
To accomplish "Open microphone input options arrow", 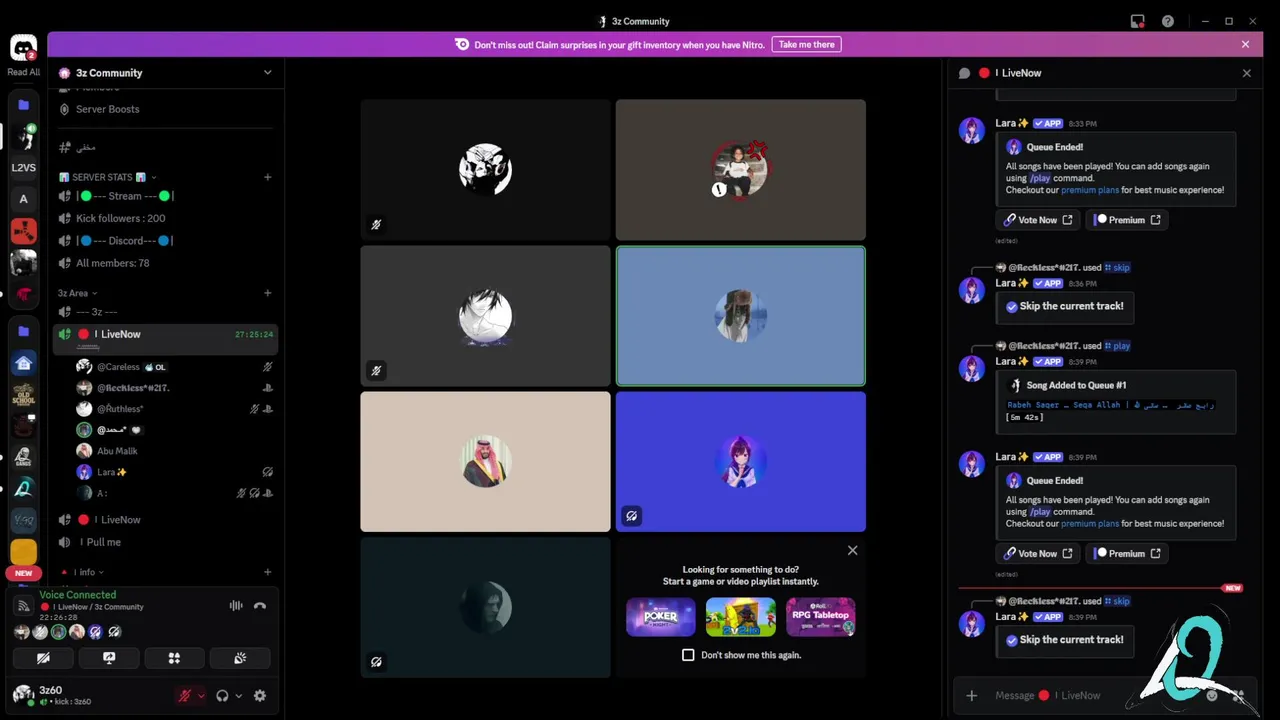I will 201,696.
